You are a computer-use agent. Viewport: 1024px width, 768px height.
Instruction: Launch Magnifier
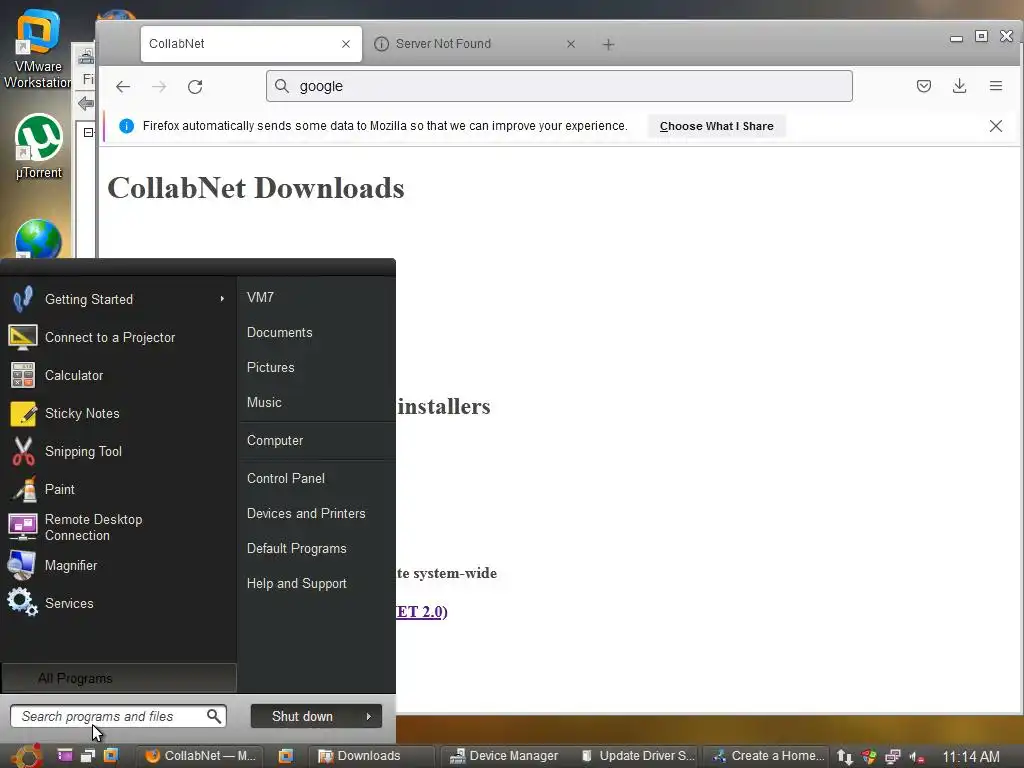pos(118,566)
